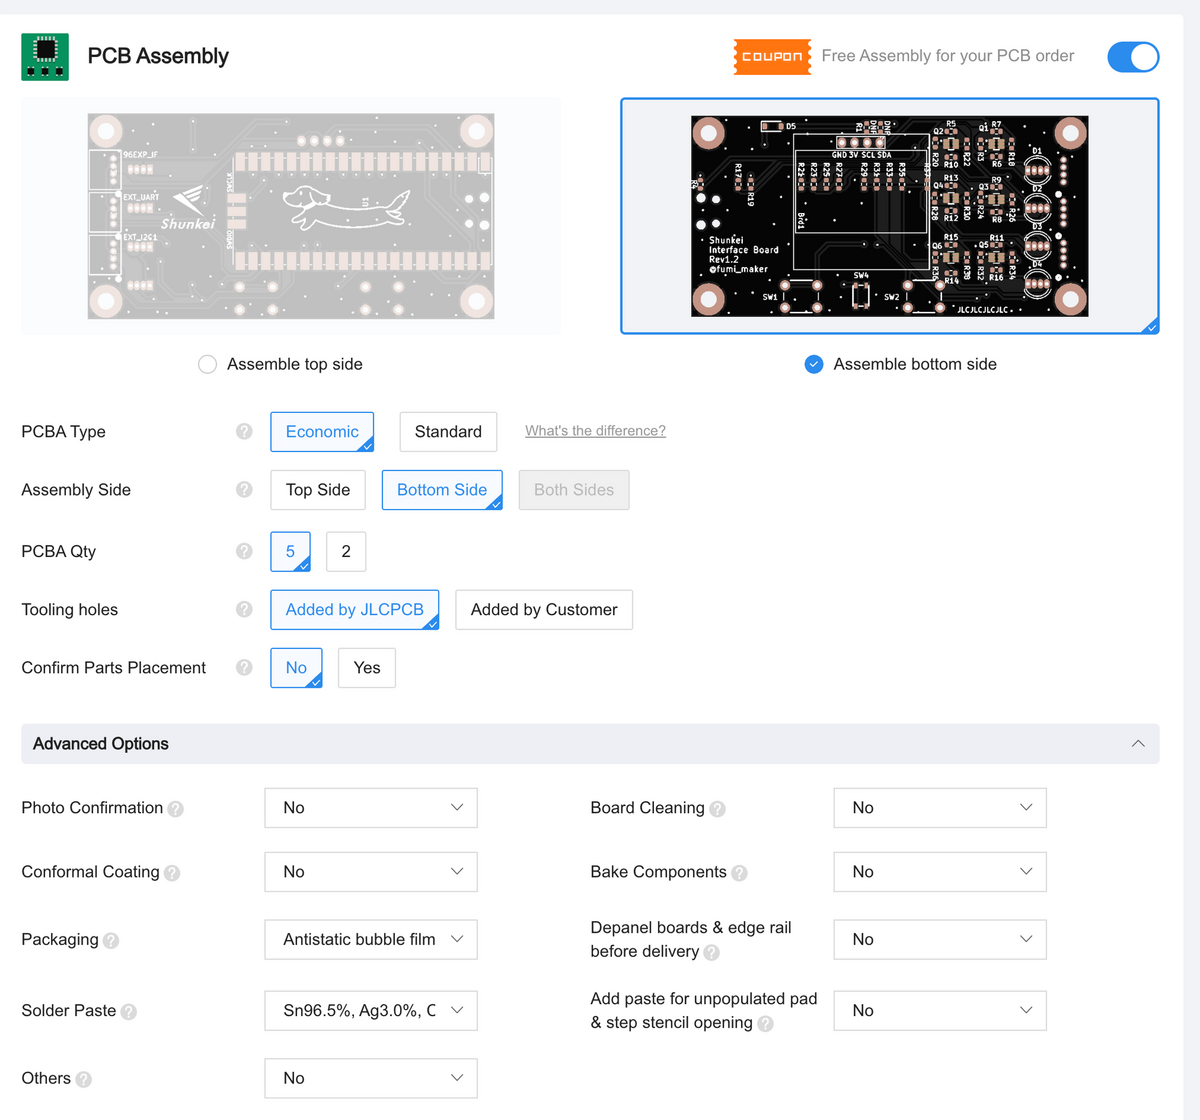Select Both Sides for Assembly Side
Viewport: 1200px width, 1120px height.
pos(573,489)
